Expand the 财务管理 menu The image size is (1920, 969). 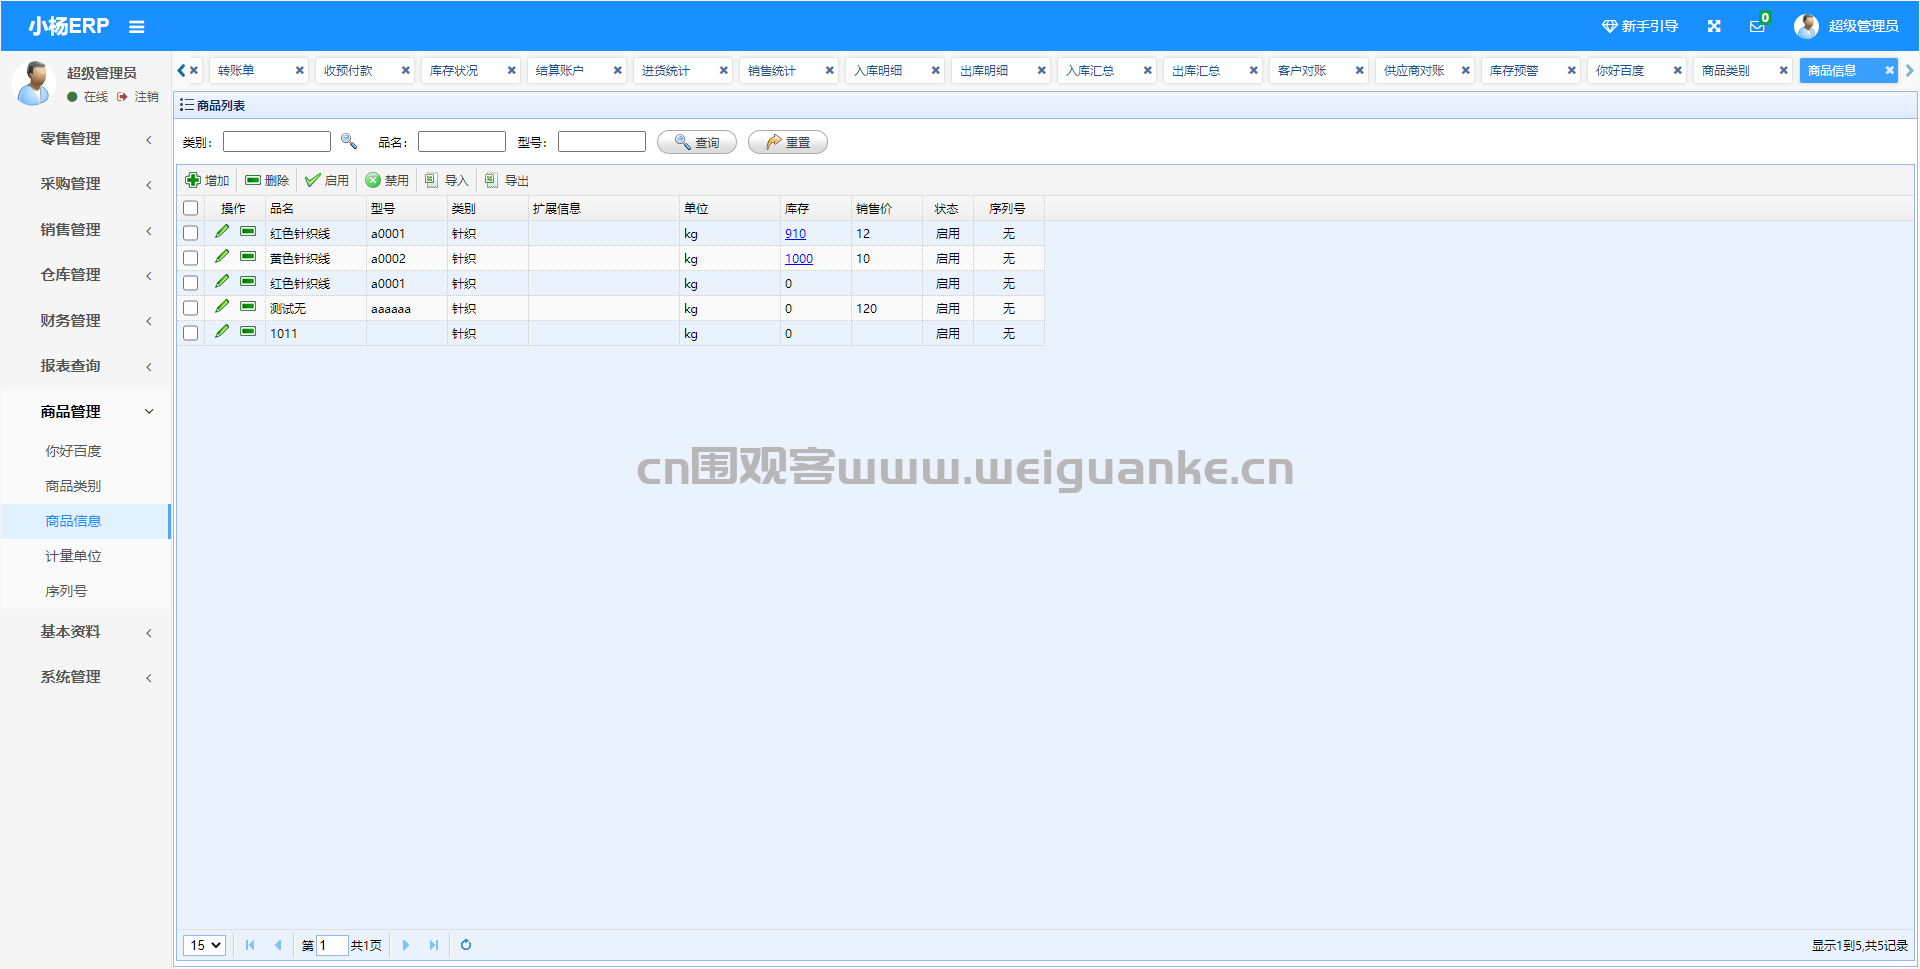pos(86,321)
